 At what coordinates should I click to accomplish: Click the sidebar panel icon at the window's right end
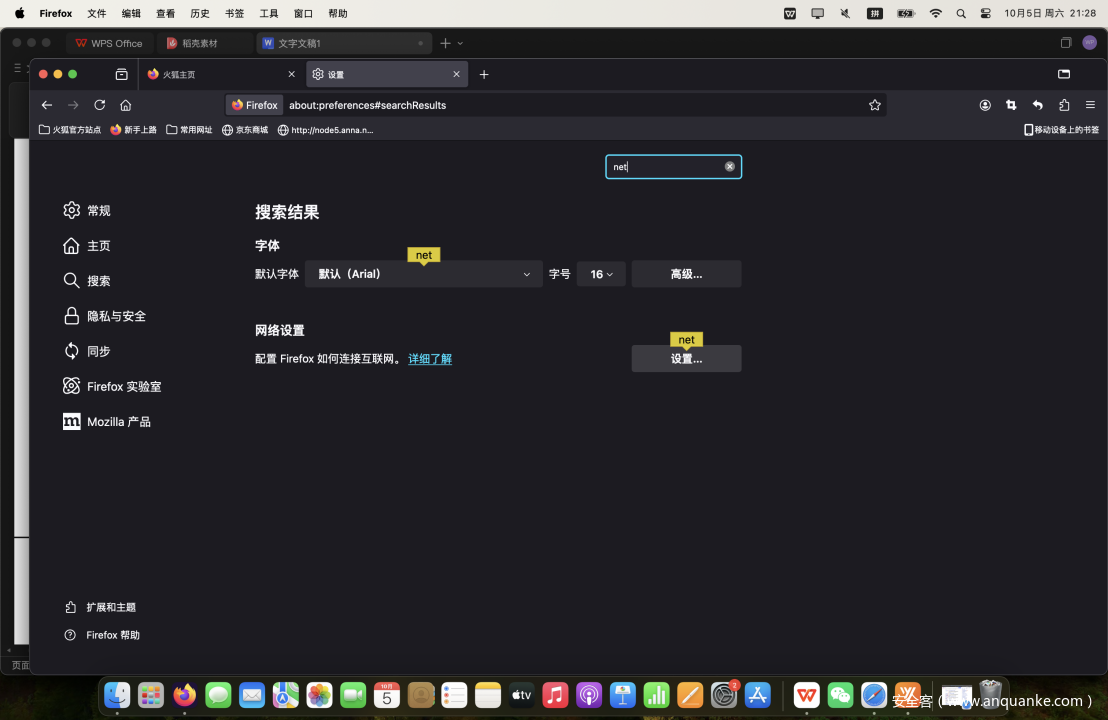click(1063, 74)
